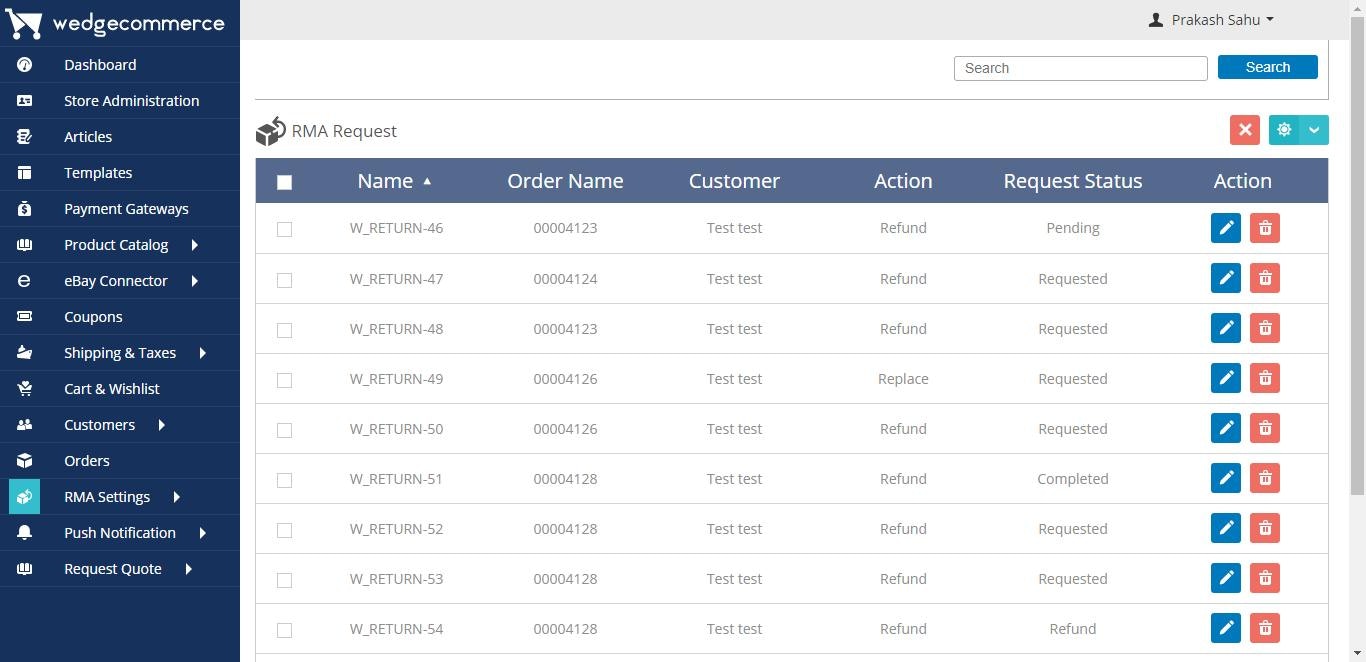Screen dimensions: 1366x662
Task: Expand the eBay Connector submenu arrow
Action: [x=194, y=281]
